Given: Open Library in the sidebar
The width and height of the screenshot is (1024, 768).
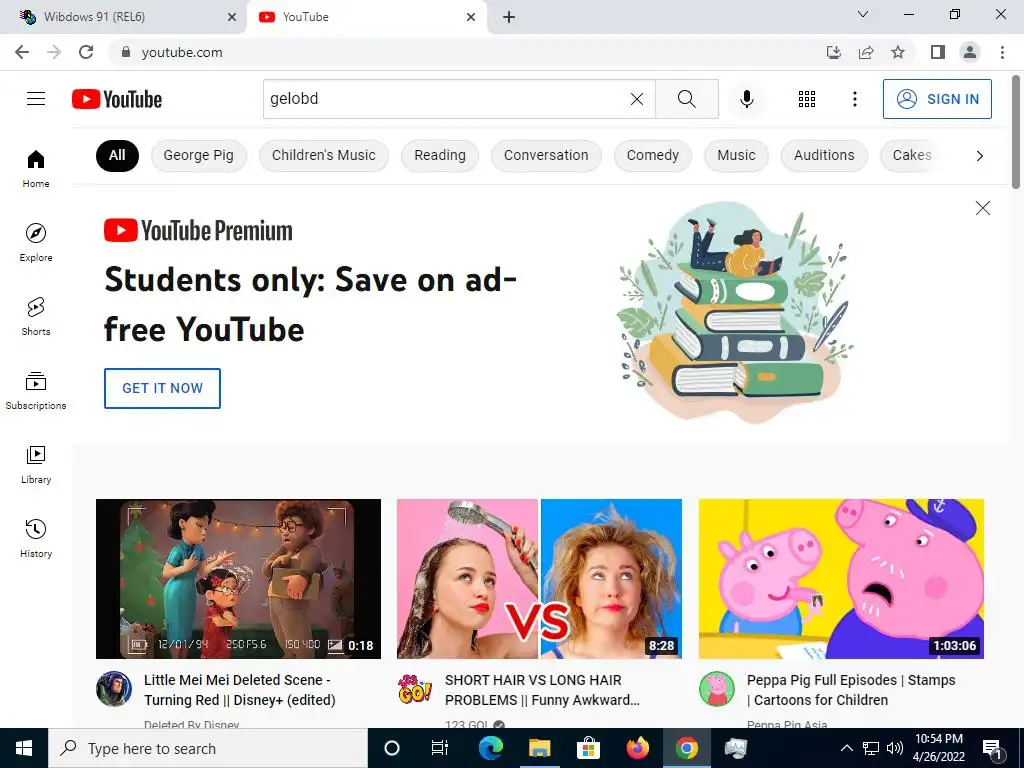Looking at the screenshot, I should tap(36, 464).
